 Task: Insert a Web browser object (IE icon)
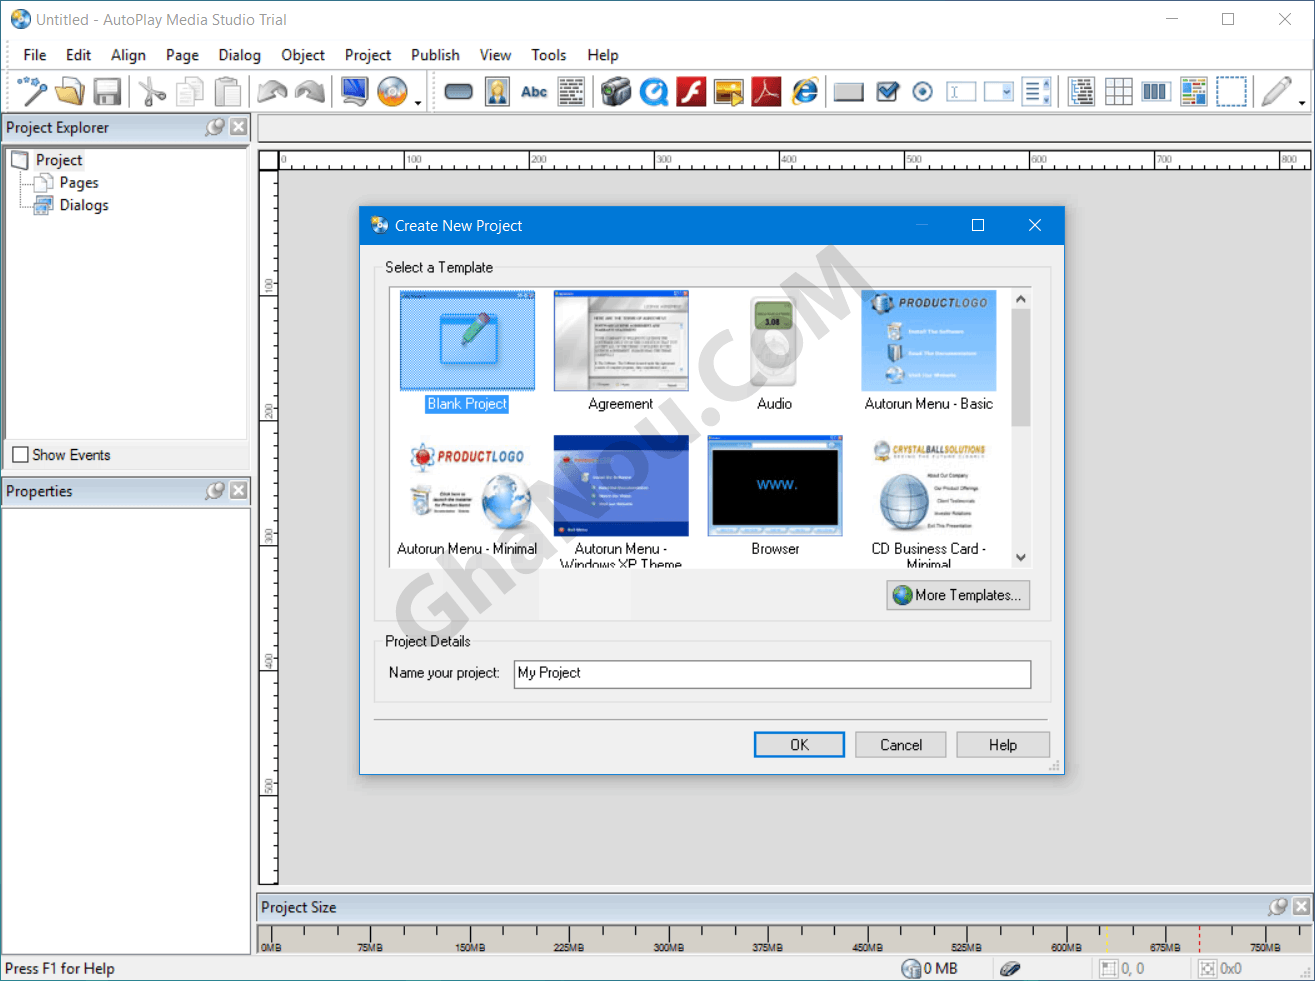(804, 92)
